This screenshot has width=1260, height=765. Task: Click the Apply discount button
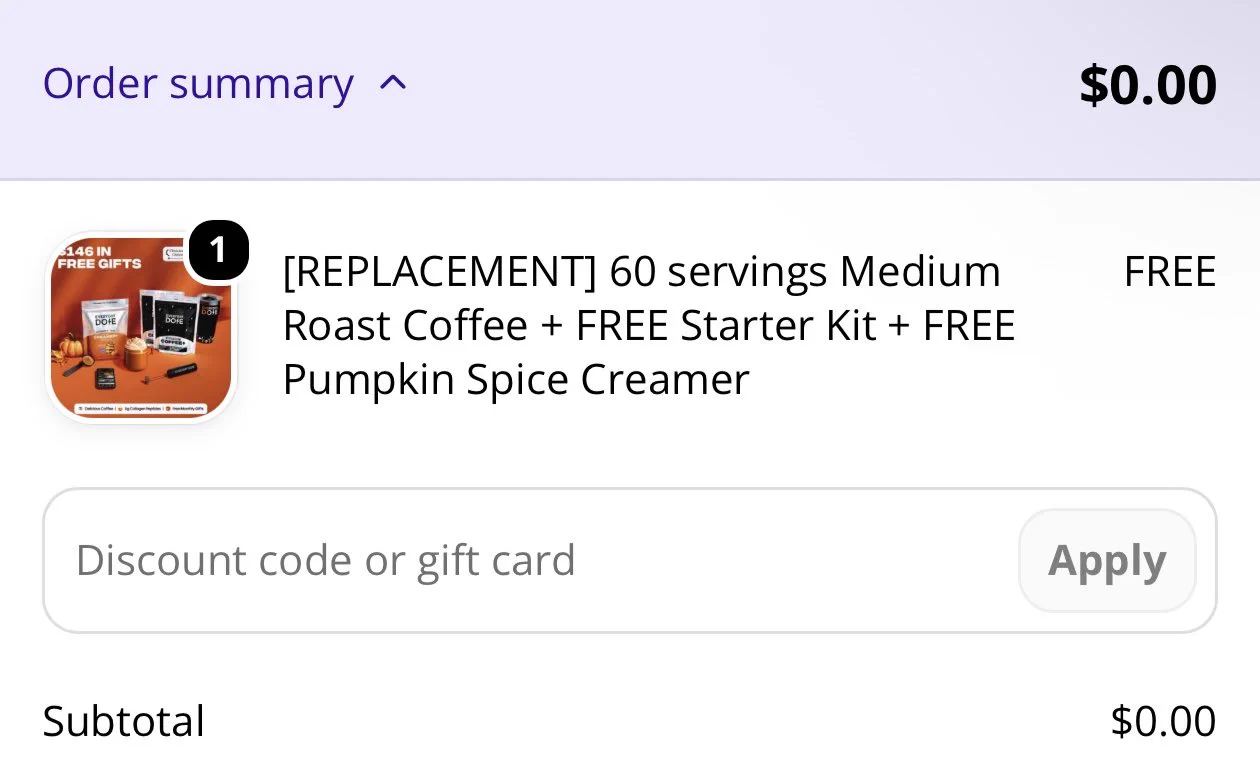(1107, 560)
